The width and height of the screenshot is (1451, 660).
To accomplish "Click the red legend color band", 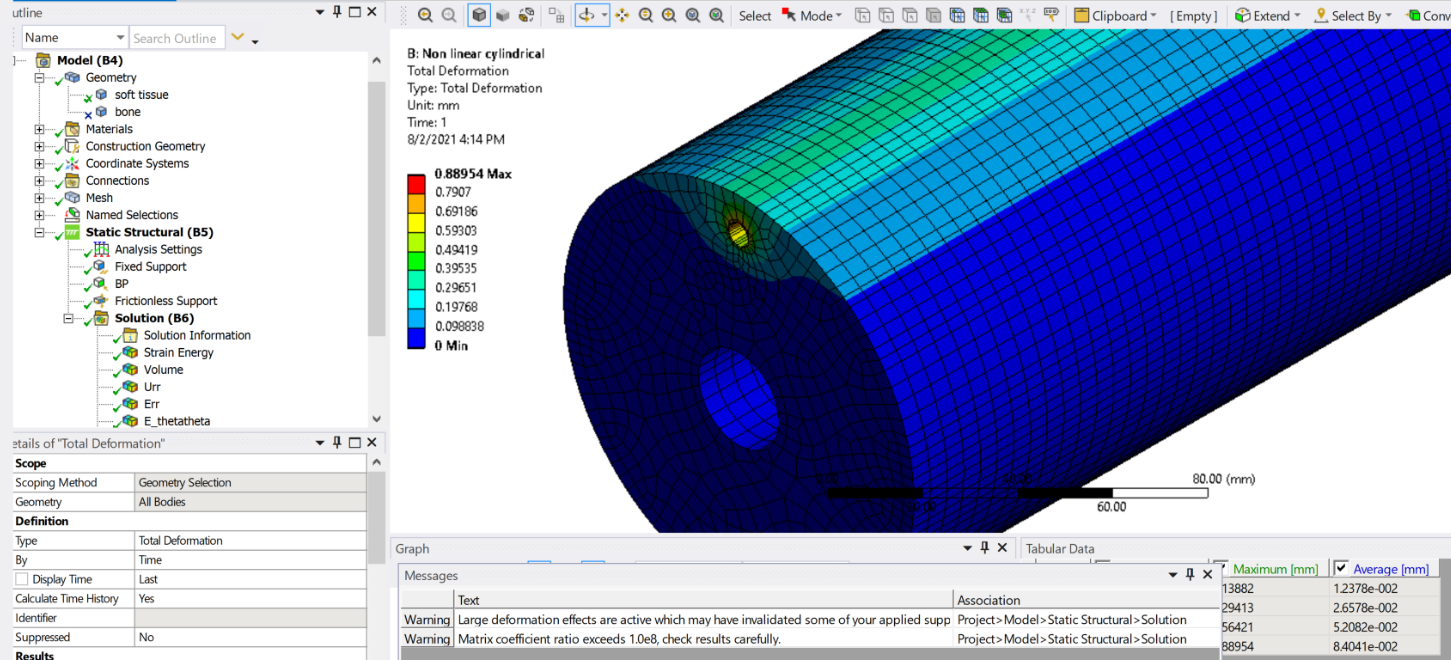I will 416,183.
